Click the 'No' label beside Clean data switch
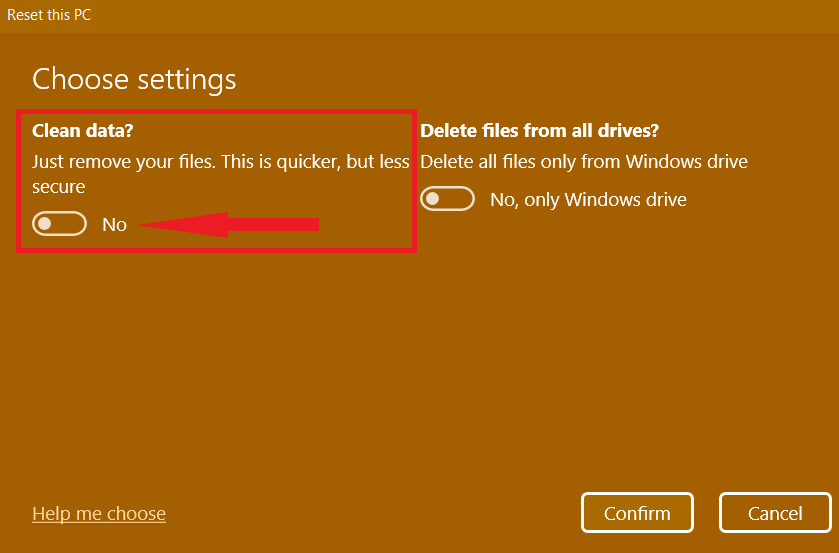This screenshot has height=553, width=839. click(115, 224)
